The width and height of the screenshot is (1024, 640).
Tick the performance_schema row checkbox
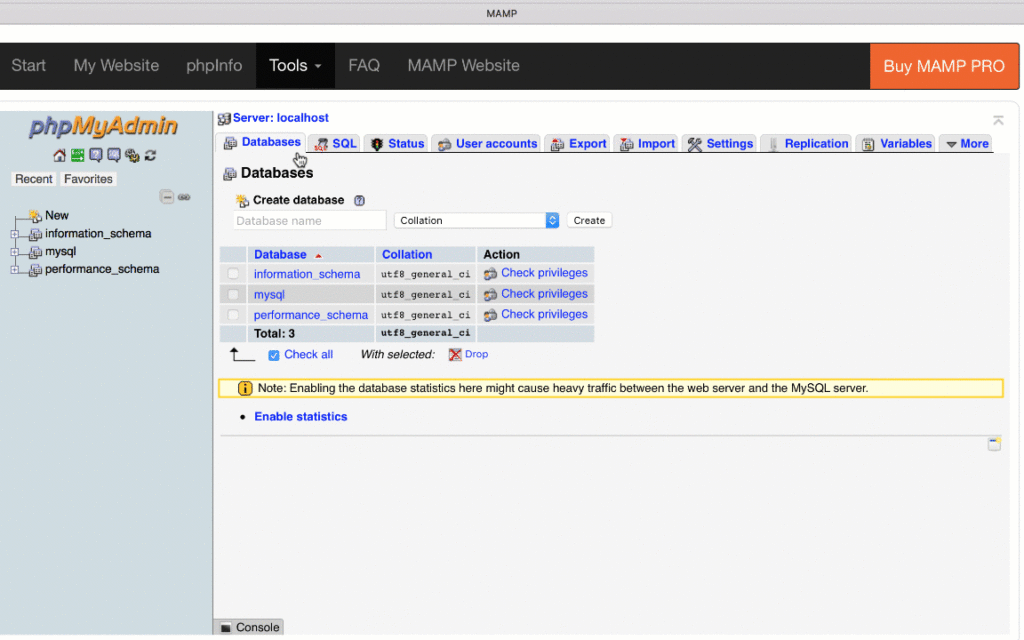pyautogui.click(x=233, y=315)
